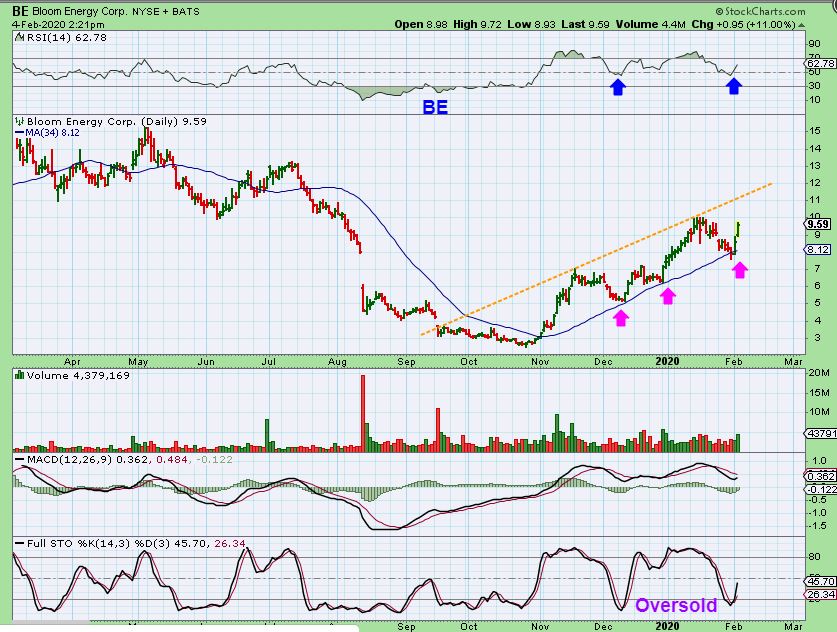The height and width of the screenshot is (632, 837).
Task: Click the 26.34 tag on the stochastic axis
Action: (x=822, y=595)
